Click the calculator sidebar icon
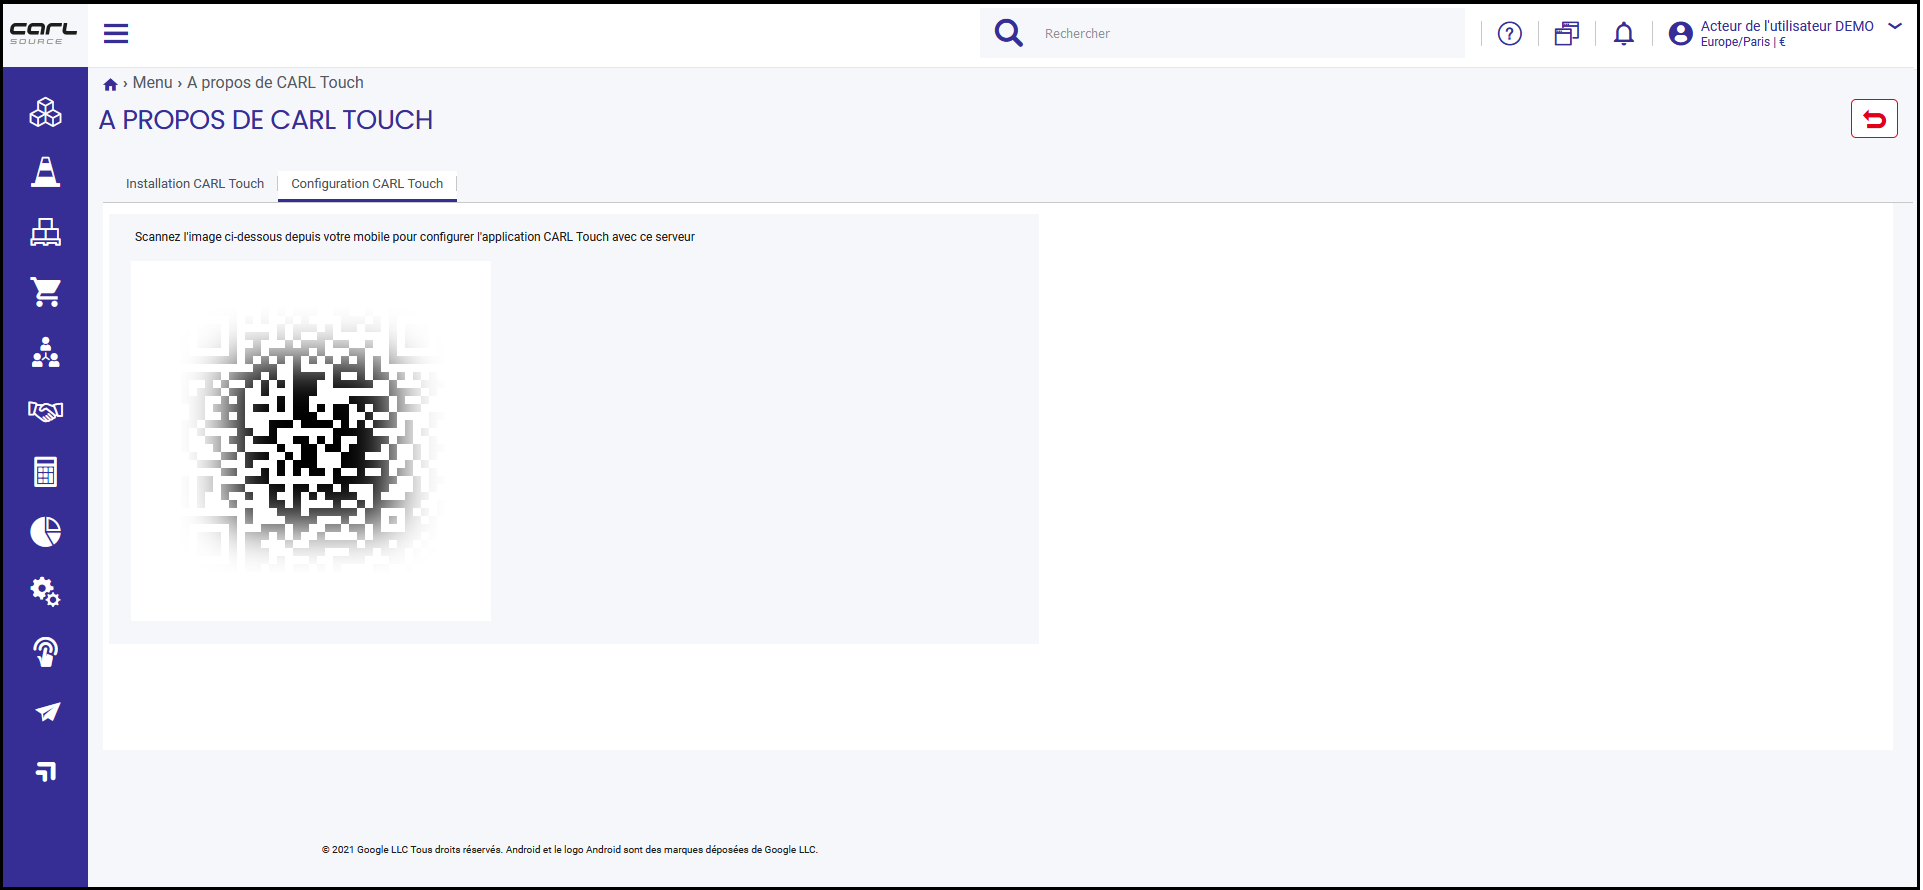 [x=45, y=472]
